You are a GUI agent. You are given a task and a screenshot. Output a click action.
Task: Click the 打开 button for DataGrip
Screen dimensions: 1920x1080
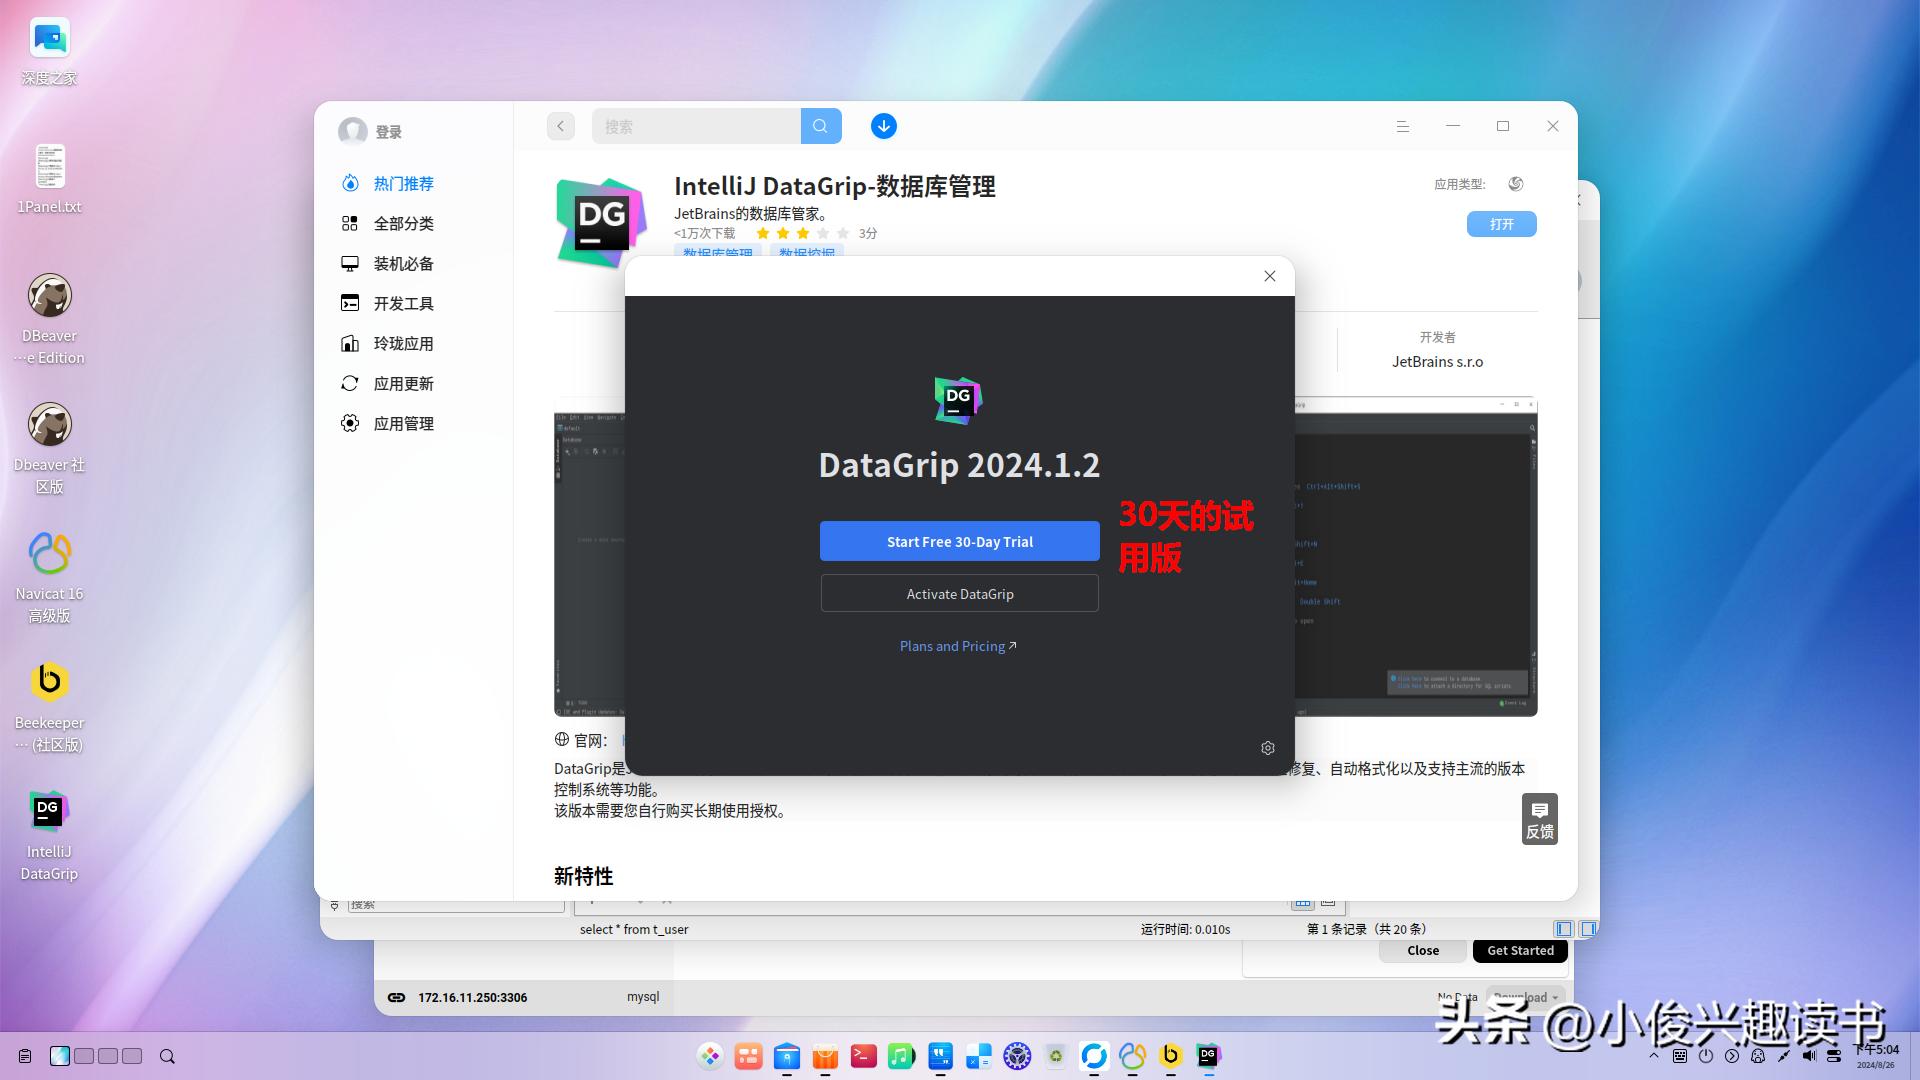1501,224
